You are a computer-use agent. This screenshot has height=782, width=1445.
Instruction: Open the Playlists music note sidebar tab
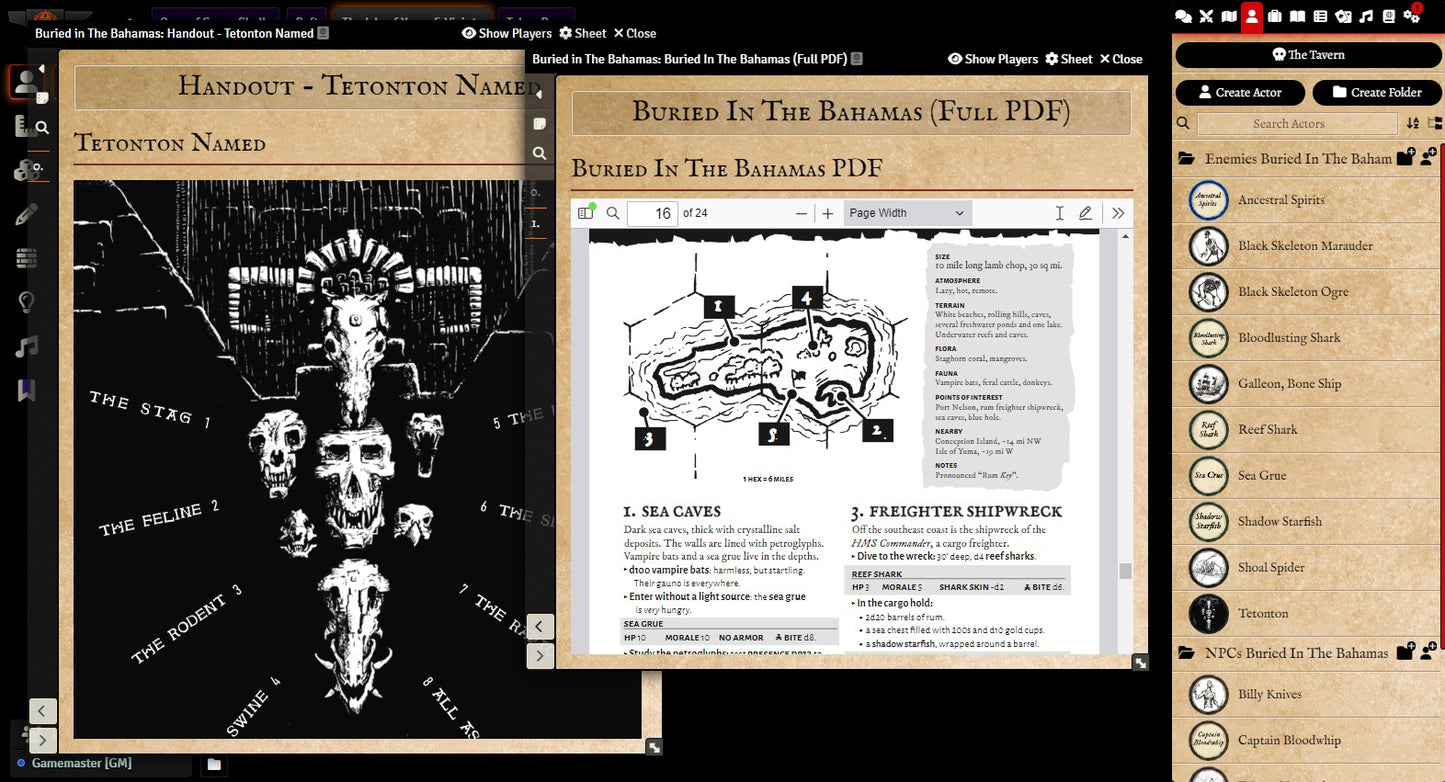pos(1366,16)
